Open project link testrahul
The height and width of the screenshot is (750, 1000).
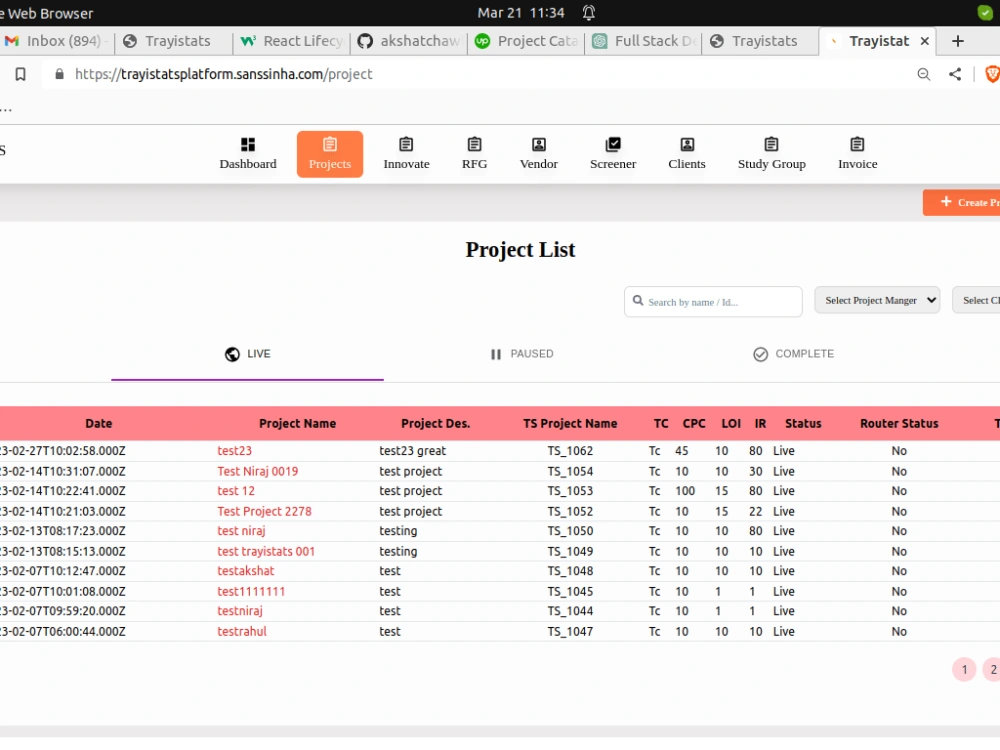[242, 631]
